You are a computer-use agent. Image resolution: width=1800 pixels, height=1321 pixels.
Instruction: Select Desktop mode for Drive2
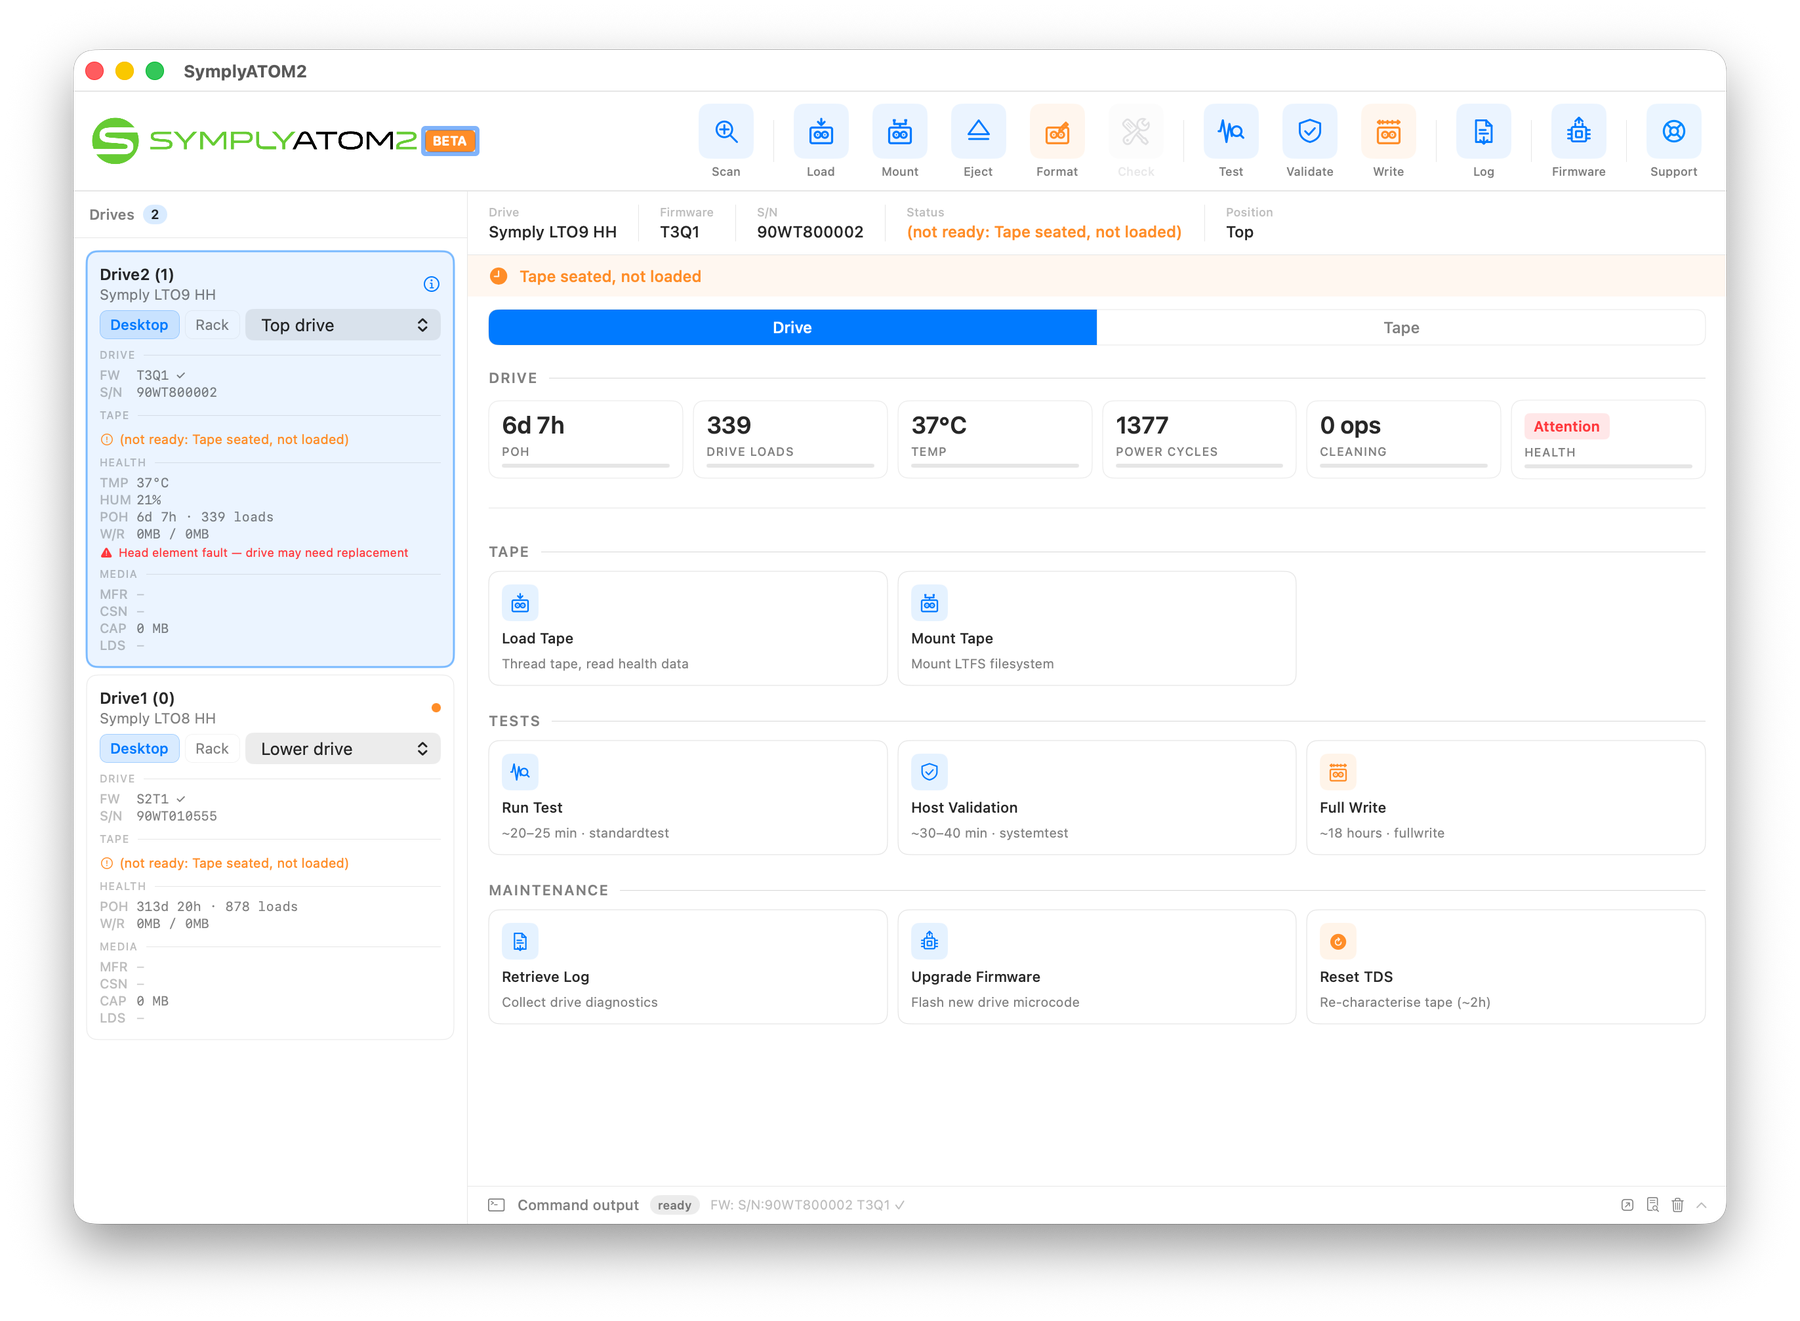[139, 325]
